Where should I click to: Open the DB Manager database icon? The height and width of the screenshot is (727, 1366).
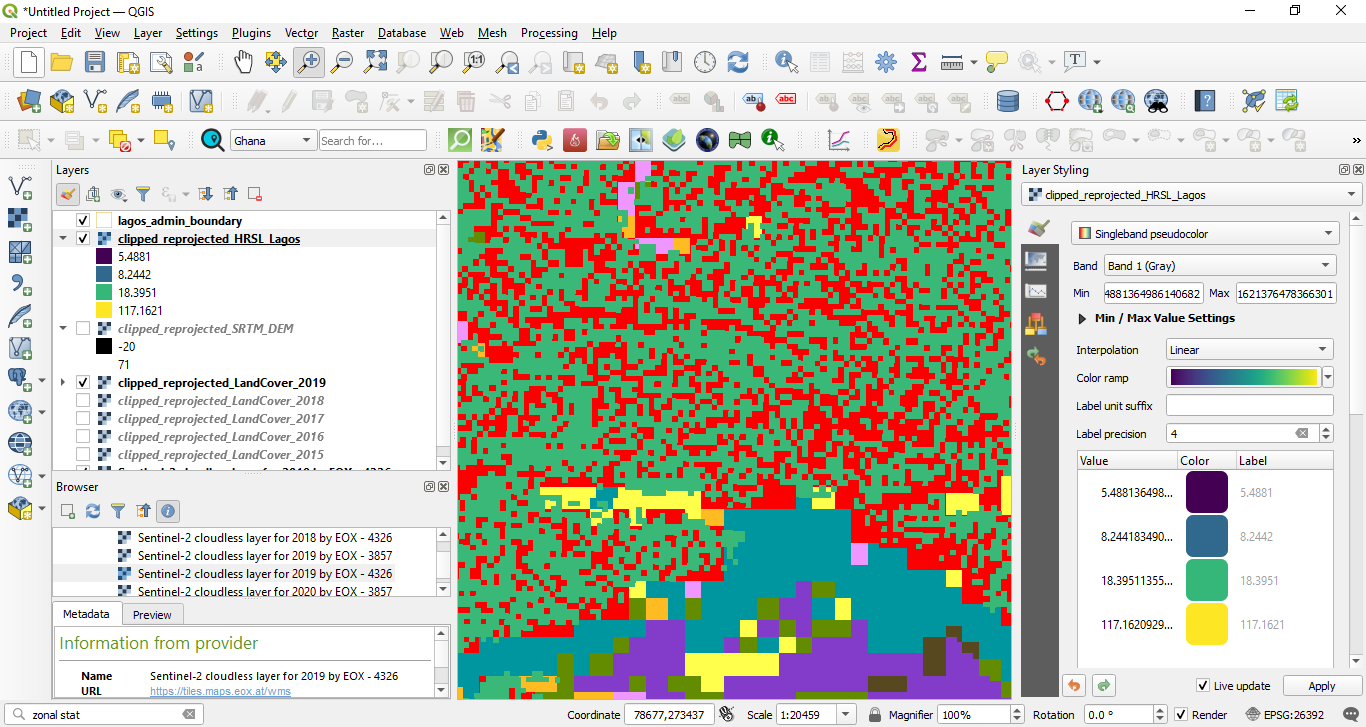[x=1008, y=101]
